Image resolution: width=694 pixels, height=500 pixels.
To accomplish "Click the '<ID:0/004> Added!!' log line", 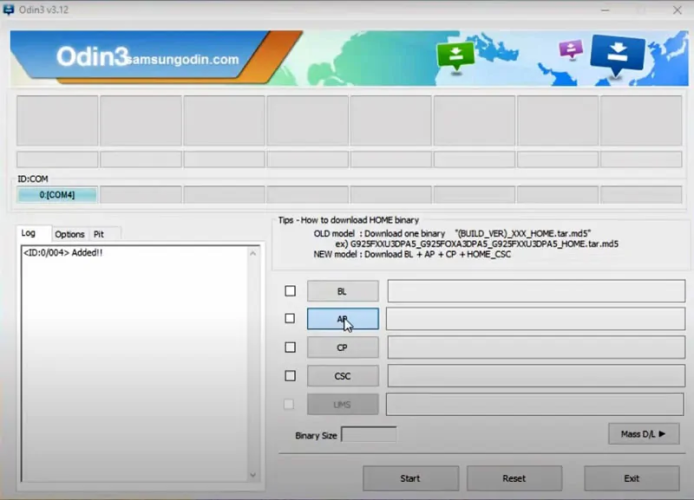I will pos(63,253).
